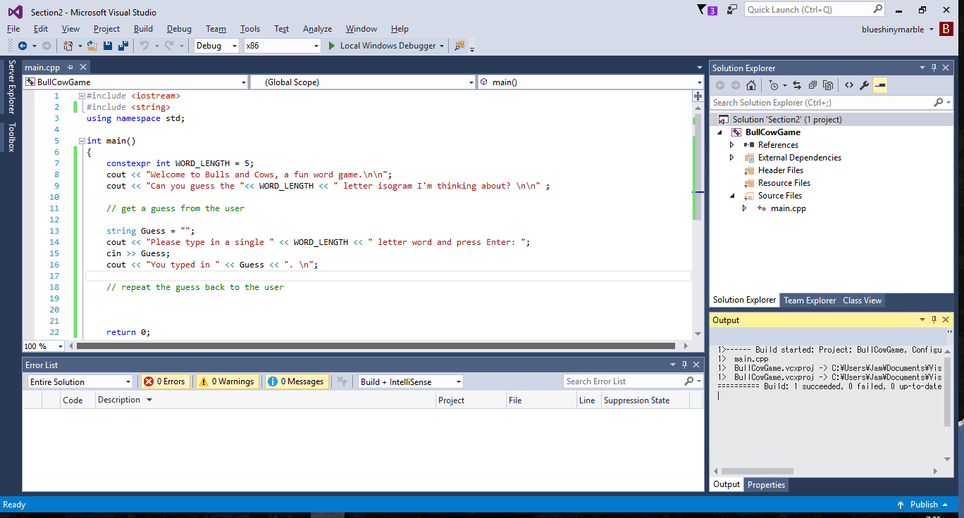Click the Navigate Backward arrow in the toolbar
The image size is (964, 518).
(23, 45)
